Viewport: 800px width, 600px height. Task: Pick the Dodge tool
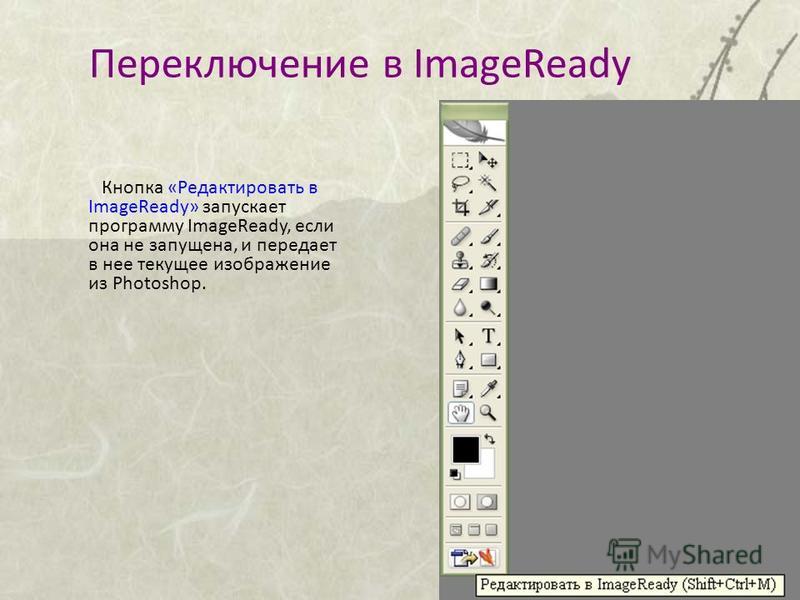488,308
